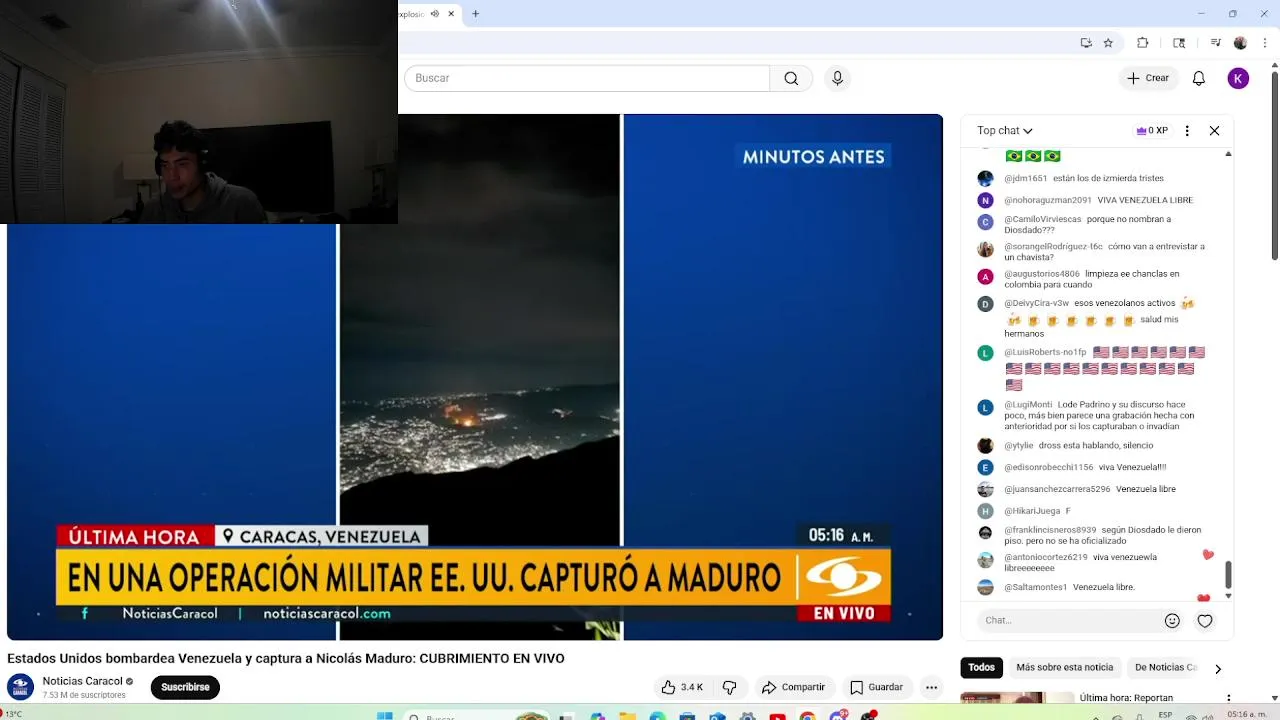Viewport: 1280px width, 720px height.
Task: Click the chat scrollbar up arrow
Action: coord(1228,153)
